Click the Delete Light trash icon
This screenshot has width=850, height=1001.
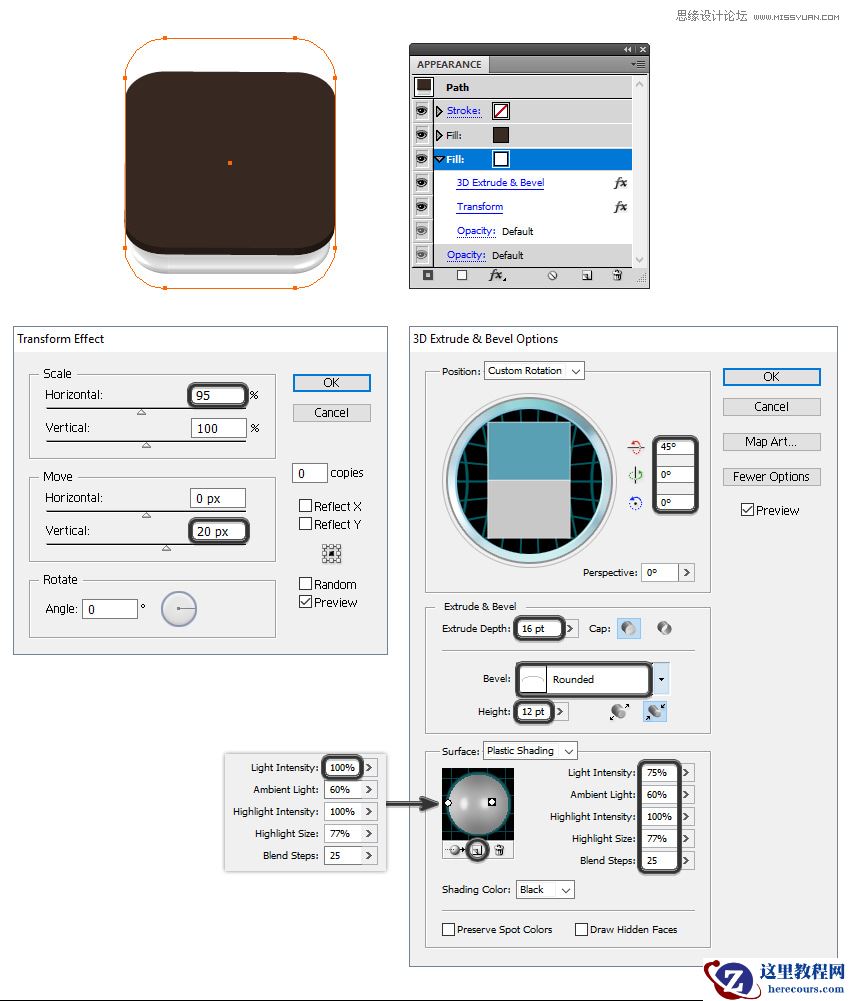point(500,850)
